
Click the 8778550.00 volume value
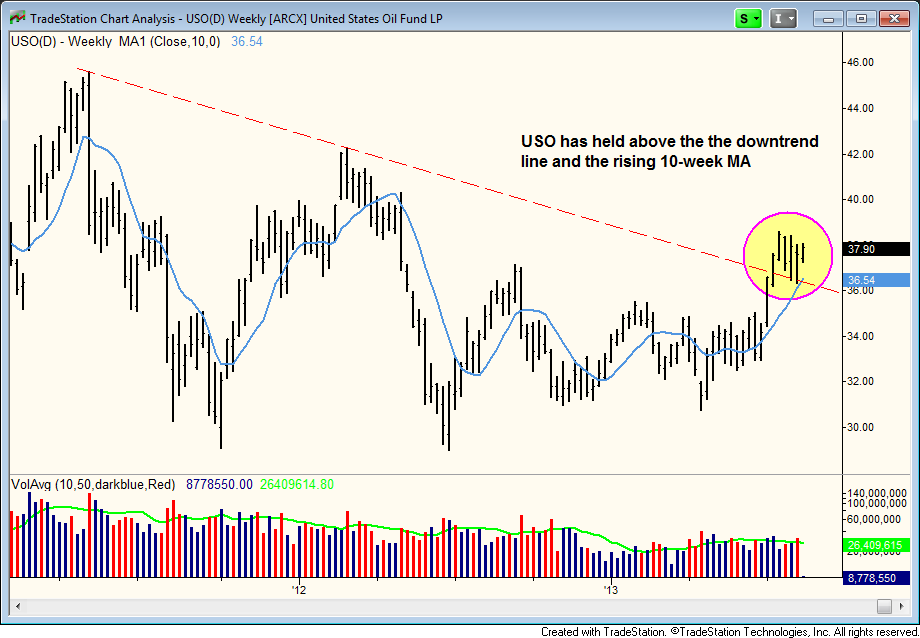tap(219, 484)
